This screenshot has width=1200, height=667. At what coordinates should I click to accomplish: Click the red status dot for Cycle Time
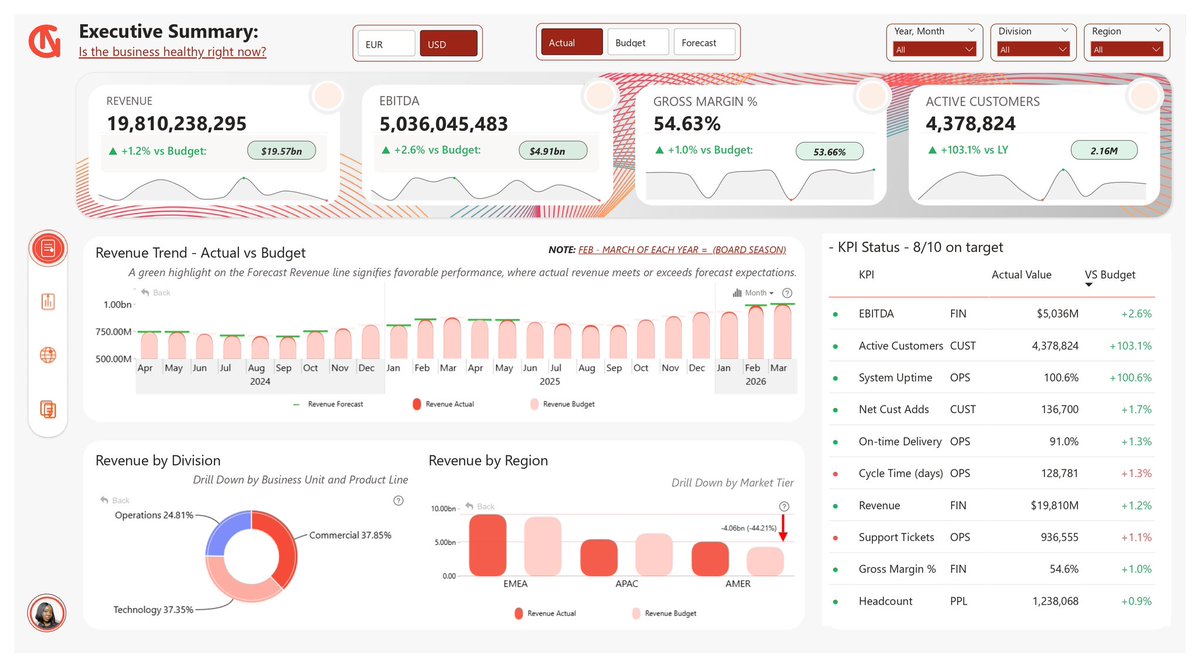836,474
